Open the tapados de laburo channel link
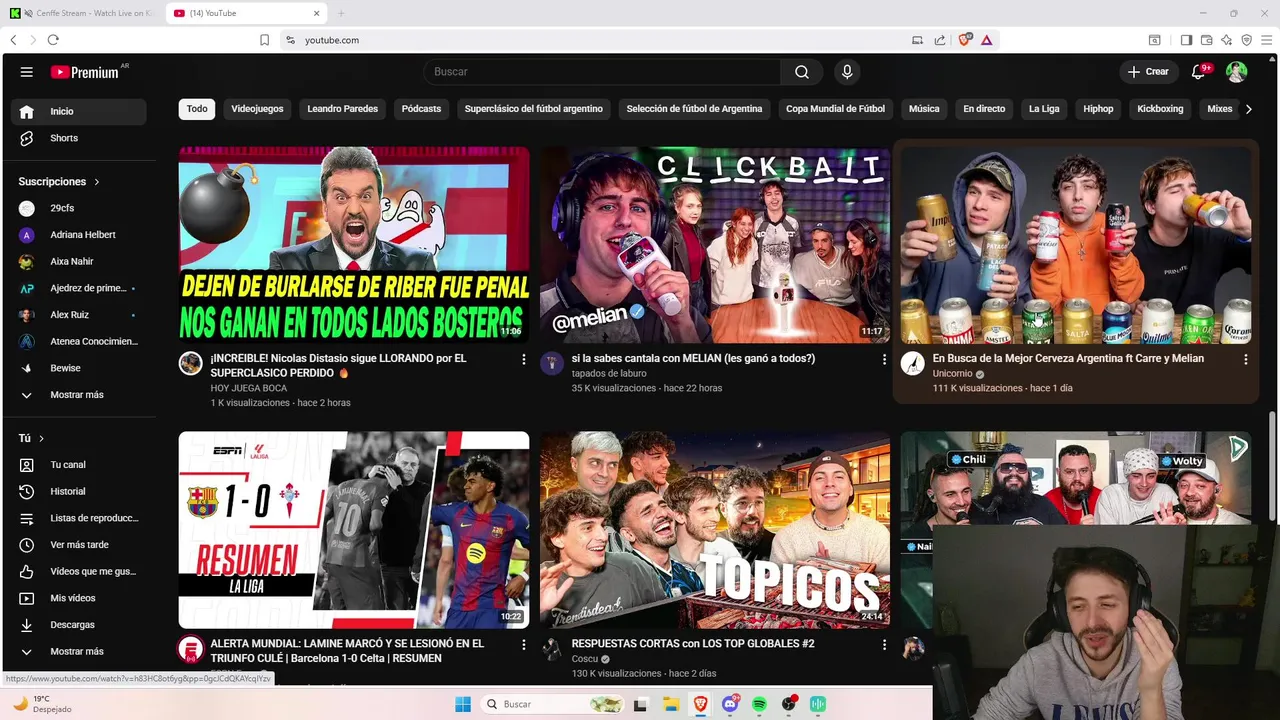1280x720 pixels. [609, 373]
